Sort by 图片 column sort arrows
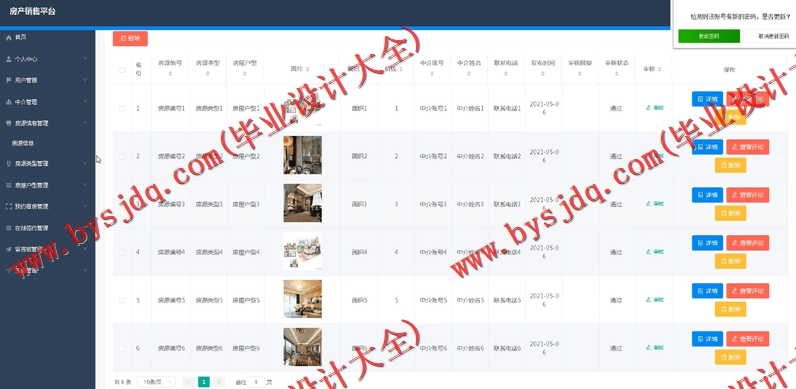The width and height of the screenshot is (796, 389). coord(308,69)
